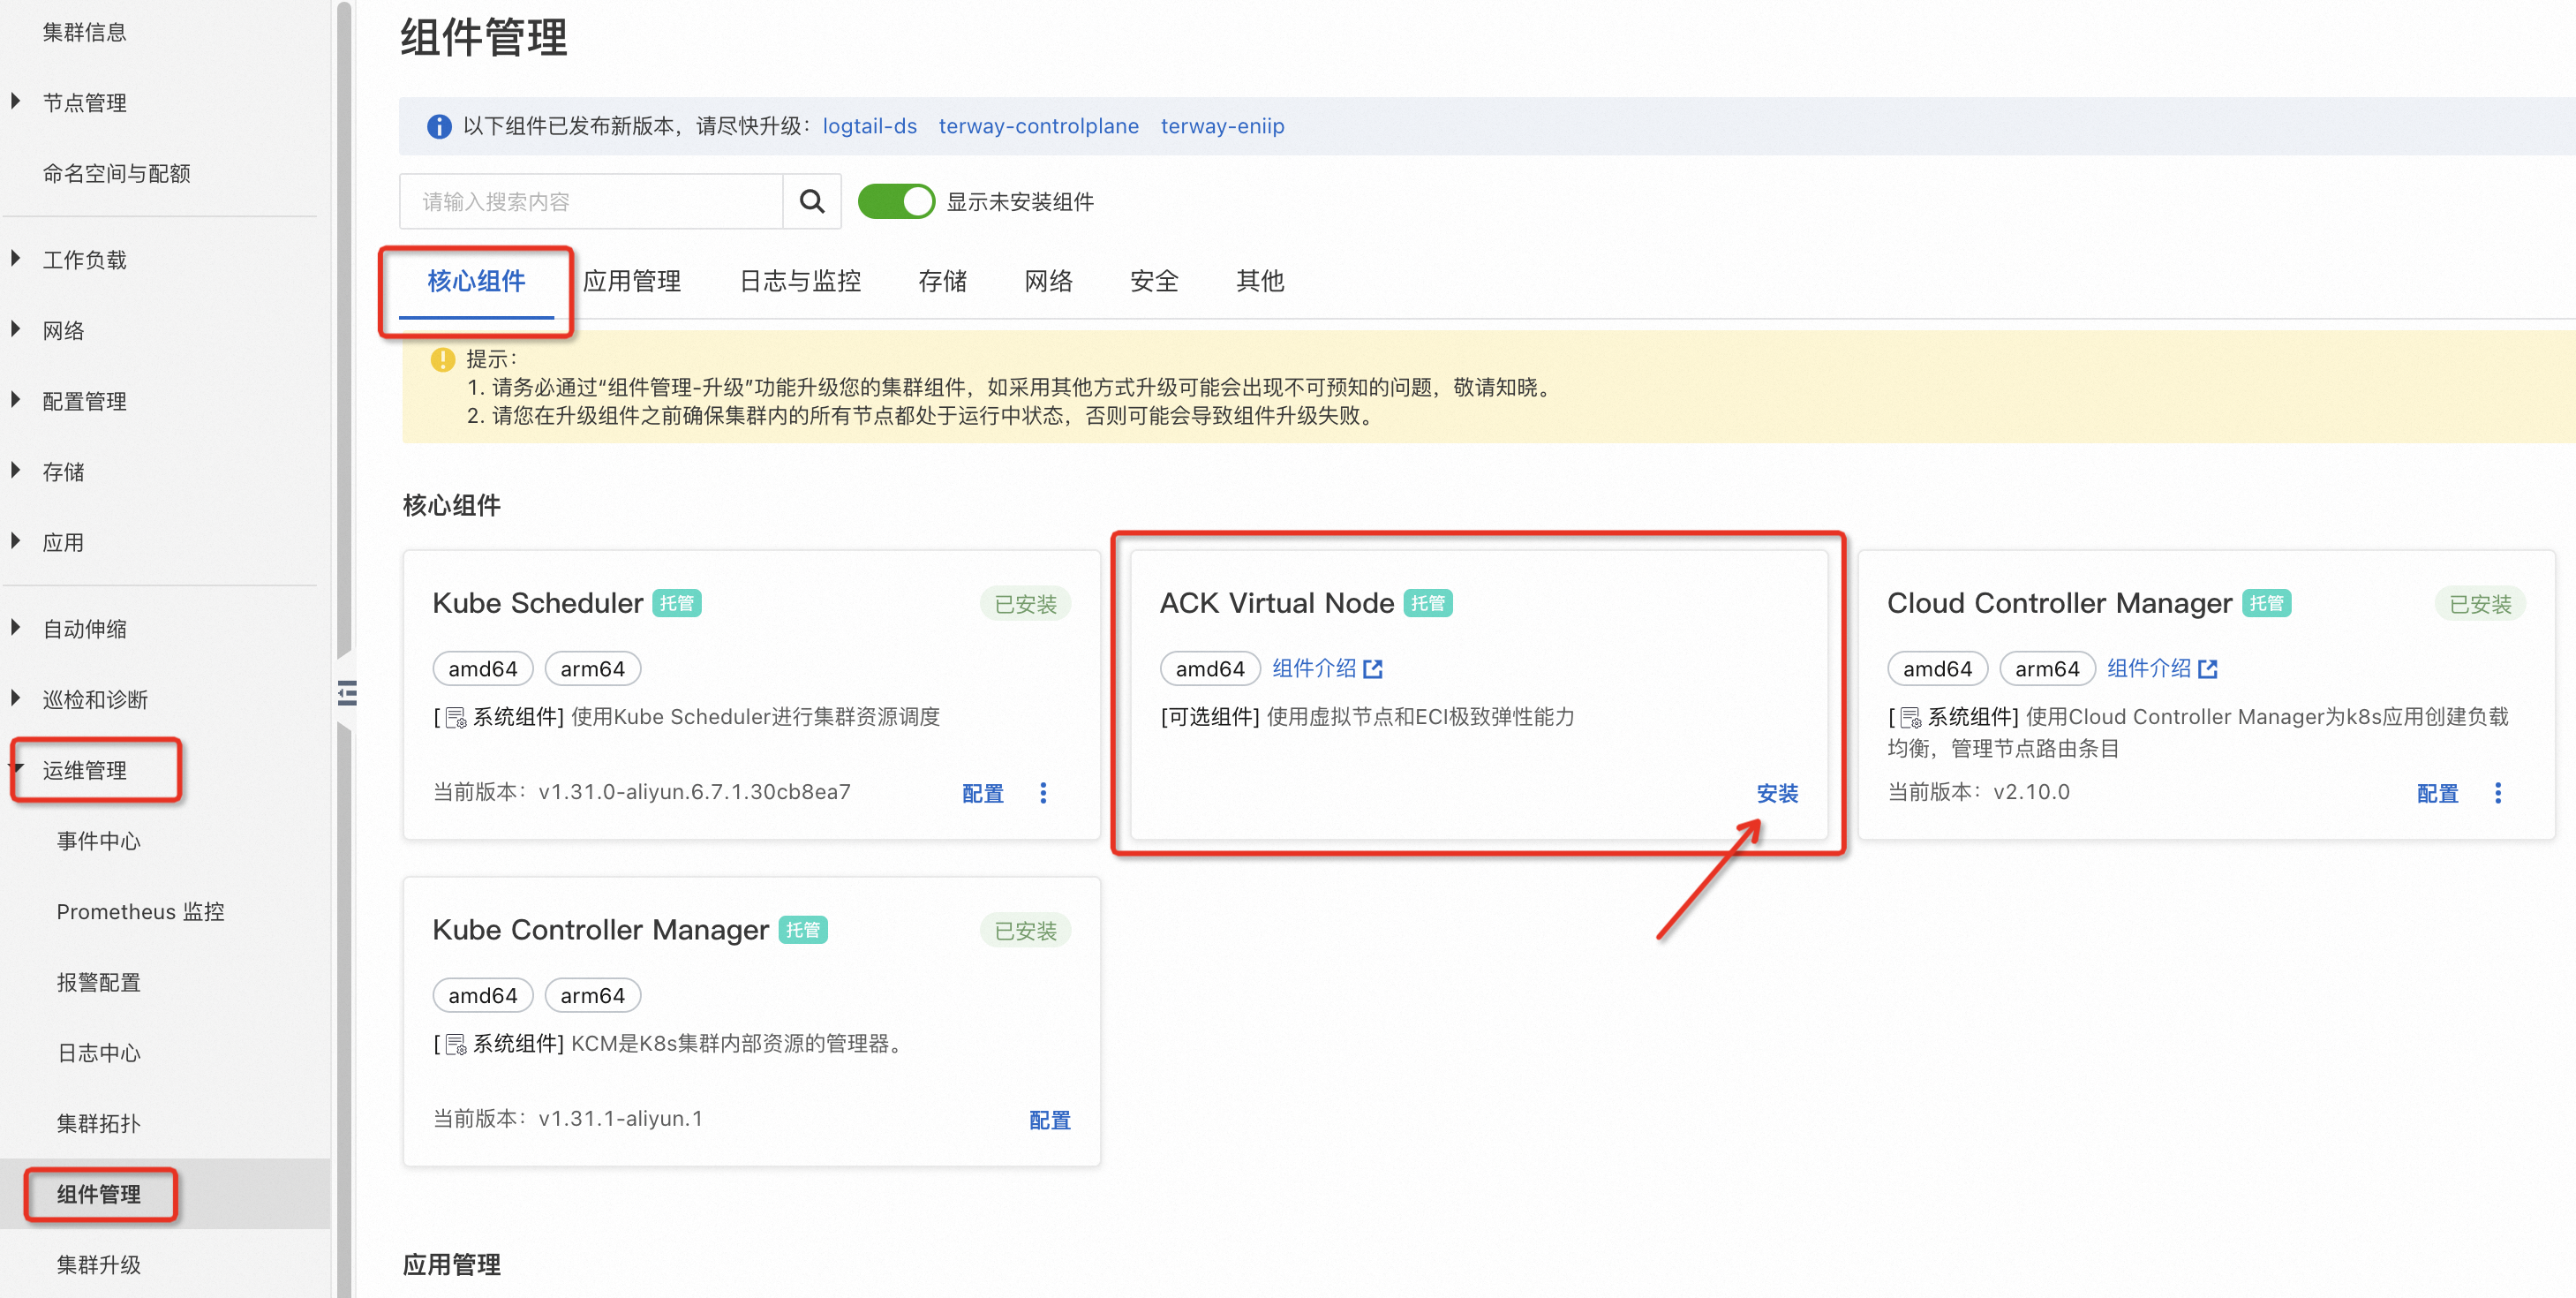Click the blue info icon in upgrade notice
Viewport: 2576px width, 1298px height.
coord(438,126)
